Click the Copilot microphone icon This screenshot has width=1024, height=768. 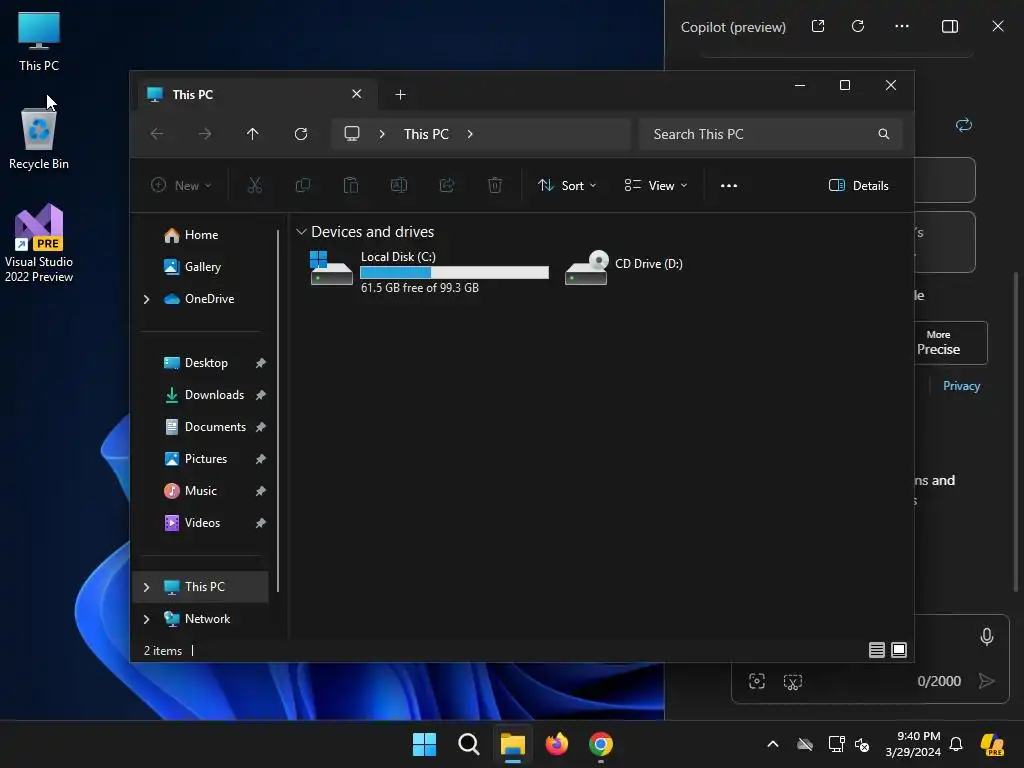(x=987, y=636)
